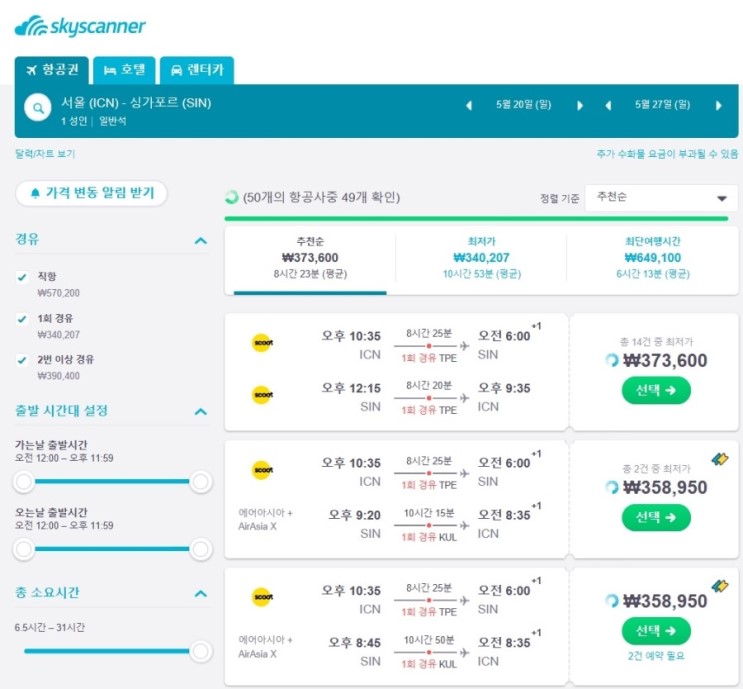
Task: Click 가격 변동 알림 받기 button
Action: tap(91, 193)
